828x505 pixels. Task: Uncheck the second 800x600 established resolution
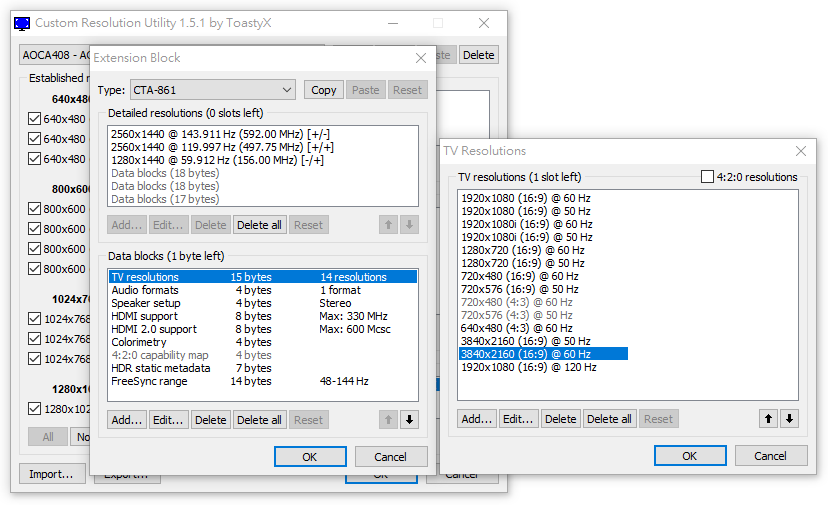(x=34, y=229)
